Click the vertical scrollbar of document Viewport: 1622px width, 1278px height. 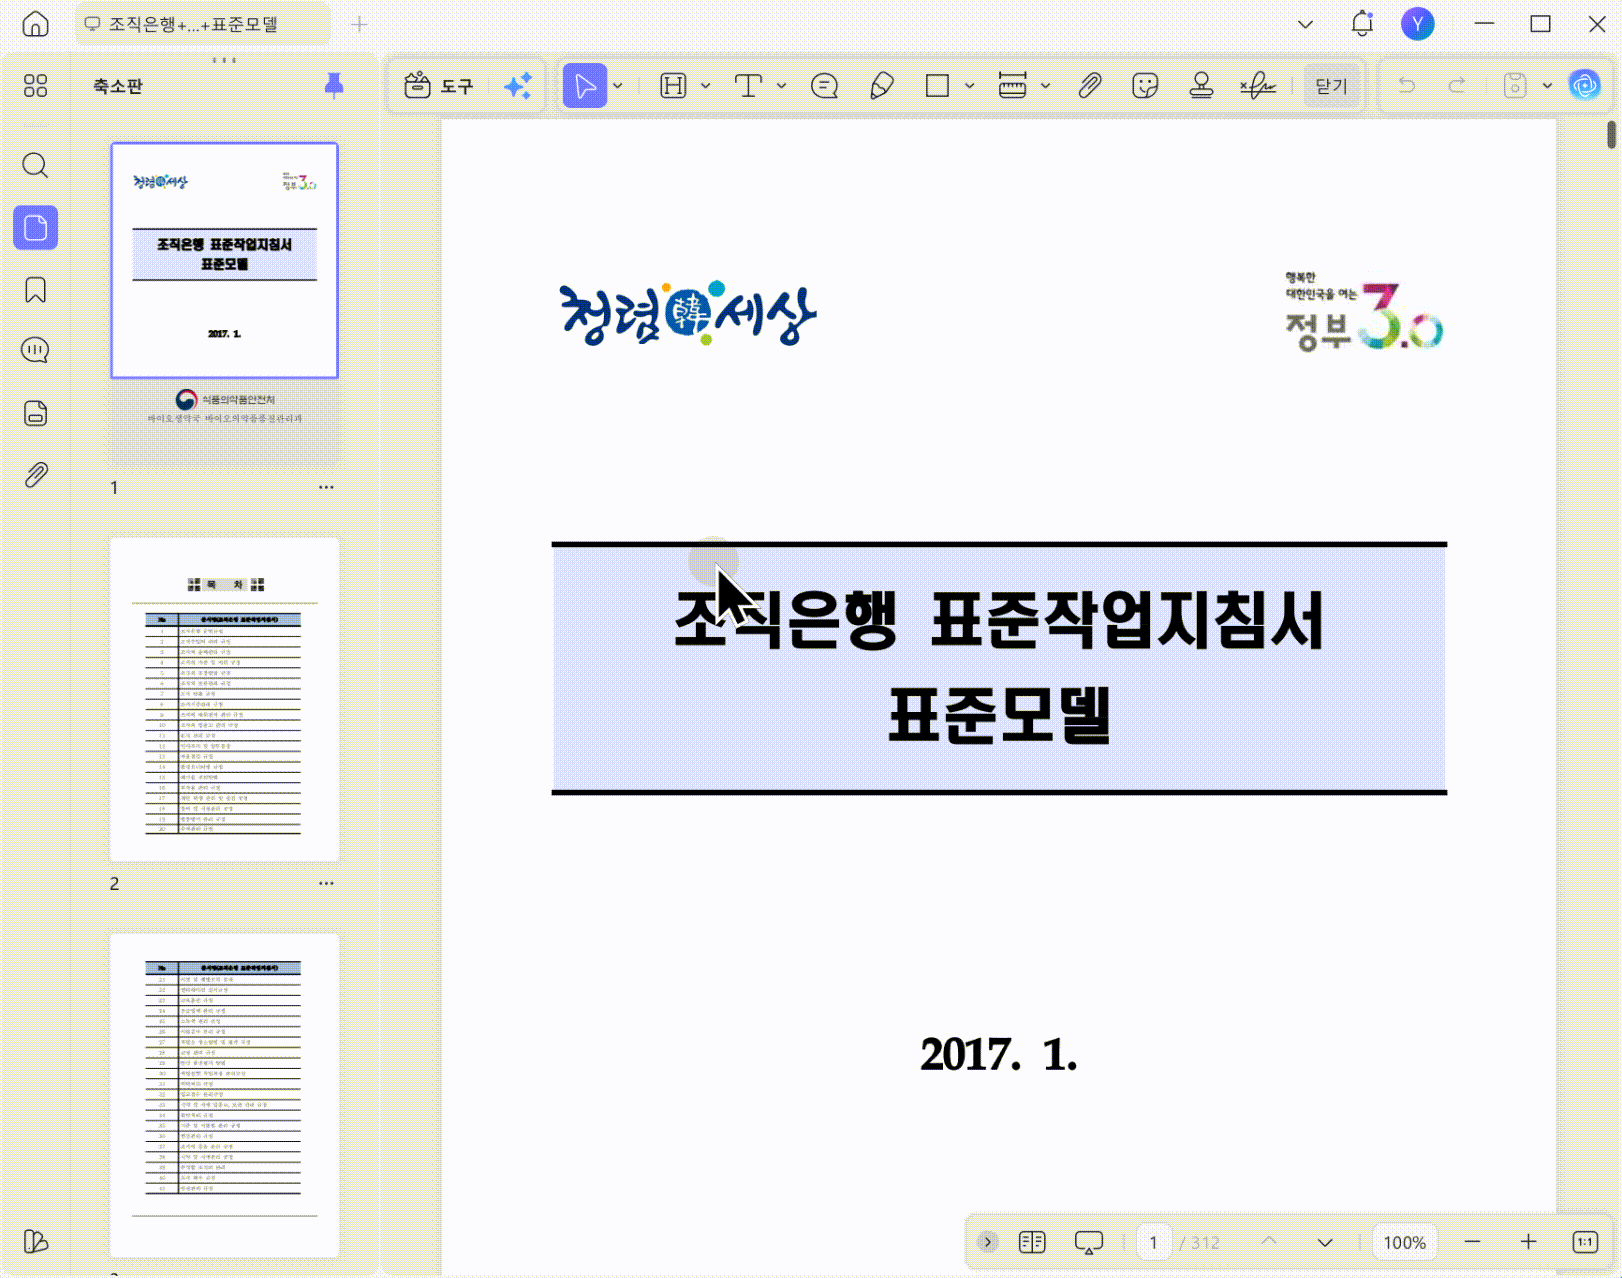point(1611,134)
